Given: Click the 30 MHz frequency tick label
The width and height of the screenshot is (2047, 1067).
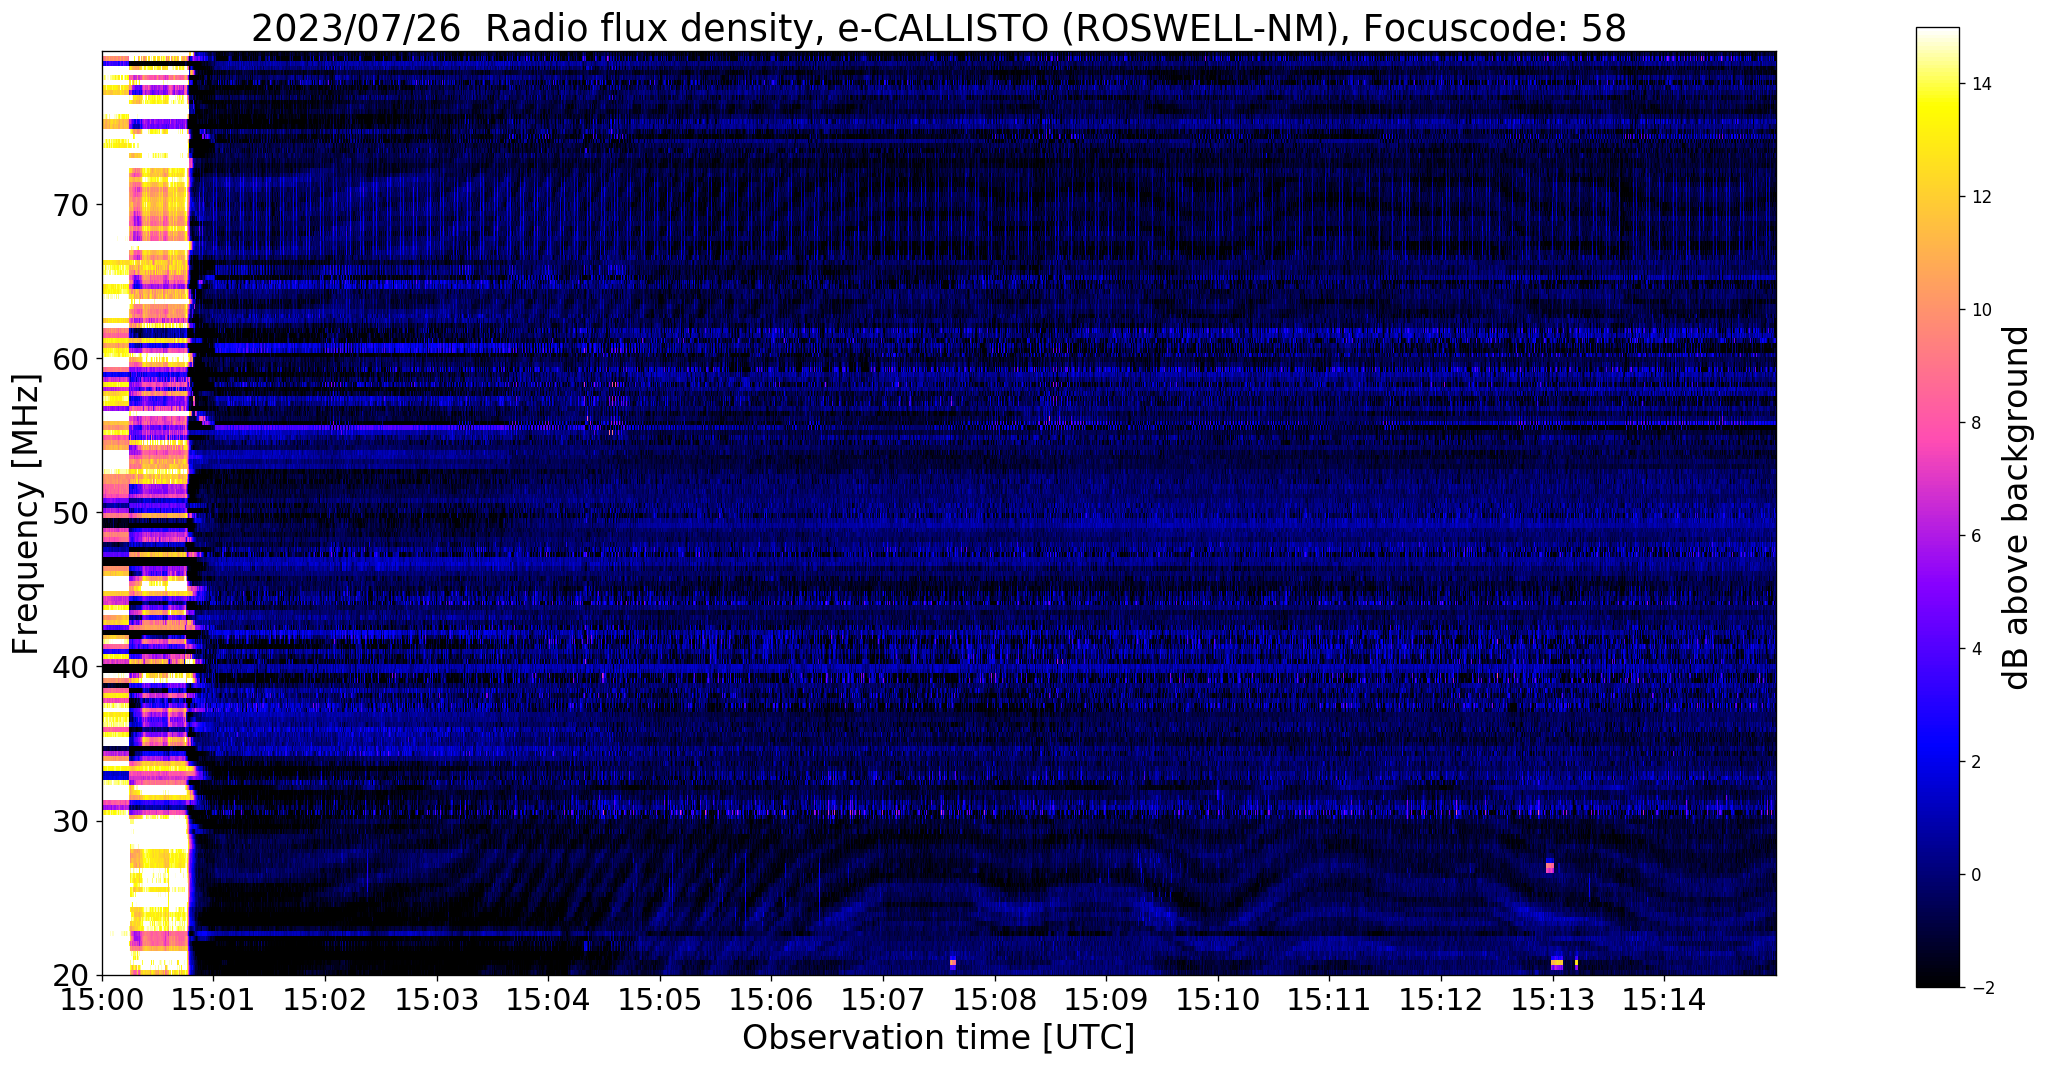Looking at the screenshot, I should pyautogui.click(x=69, y=821).
